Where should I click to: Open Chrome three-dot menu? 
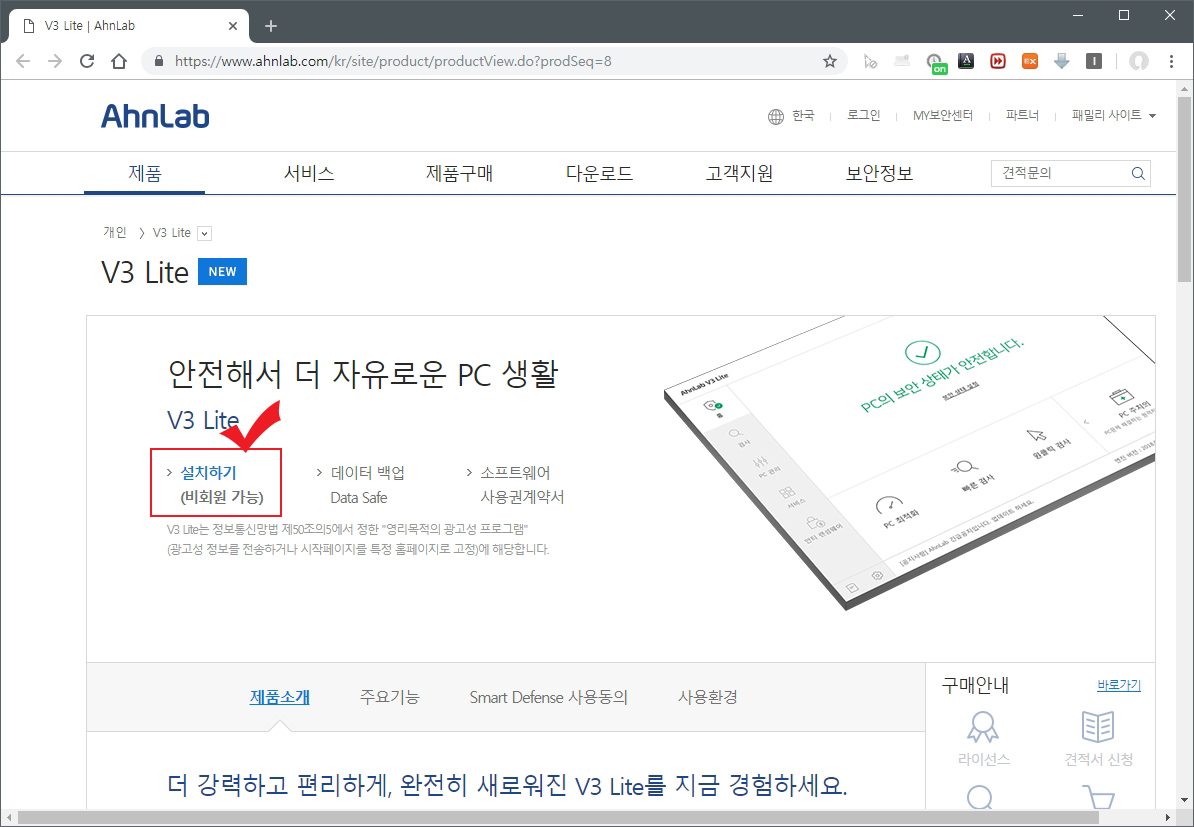click(1171, 61)
